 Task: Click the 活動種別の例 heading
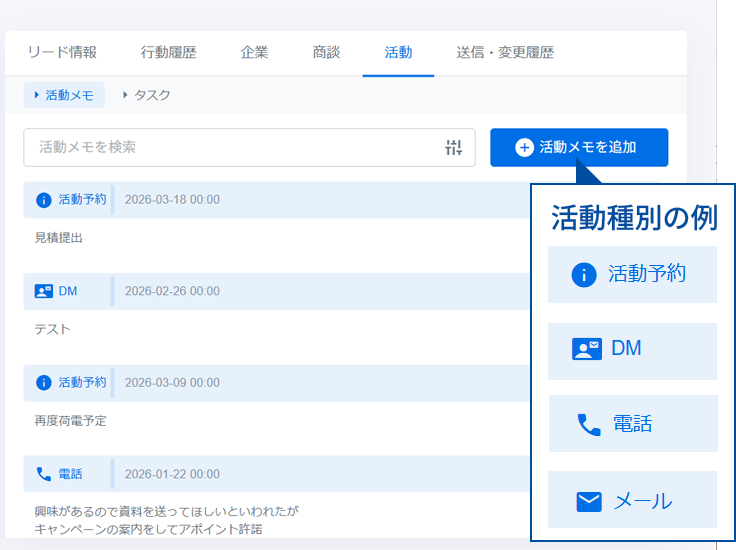[x=634, y=218]
